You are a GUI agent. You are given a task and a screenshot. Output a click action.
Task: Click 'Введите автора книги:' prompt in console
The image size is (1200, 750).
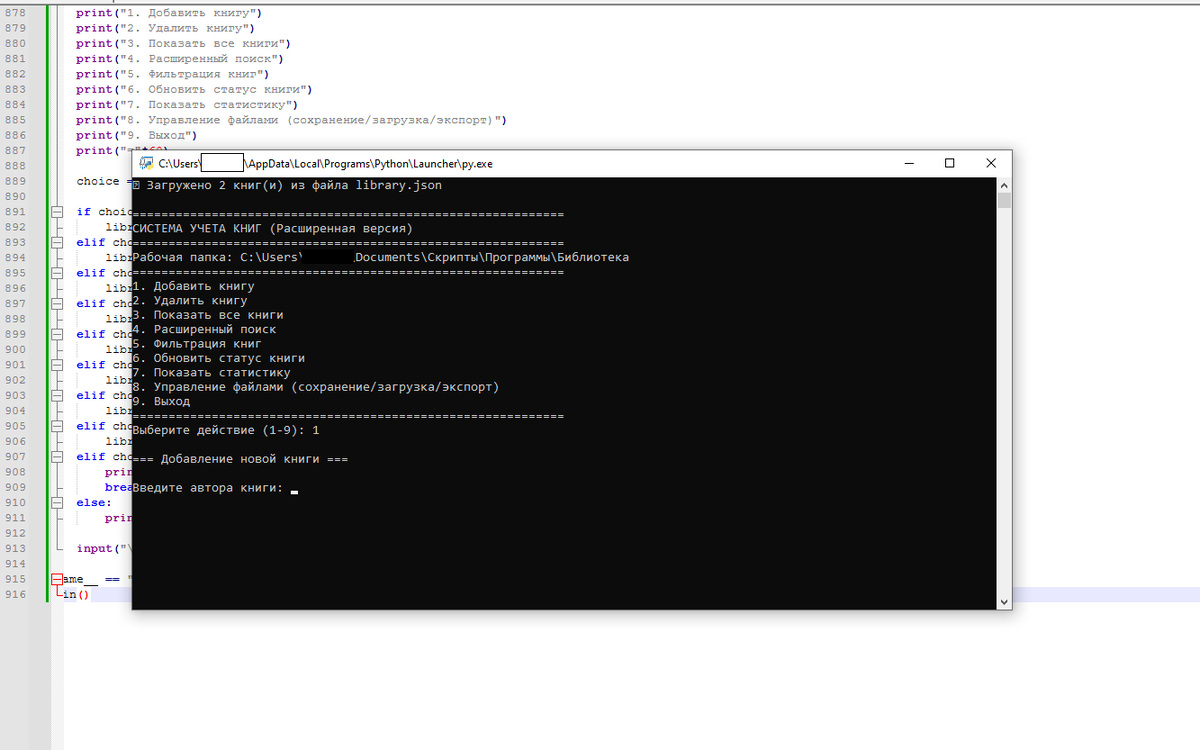point(208,489)
